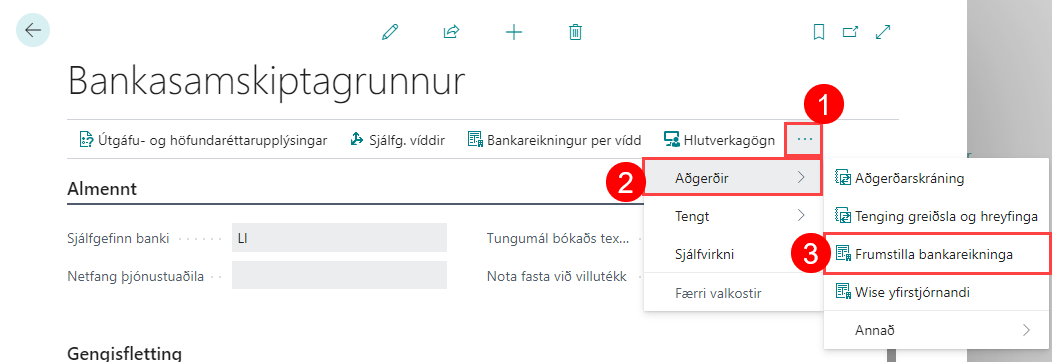
Task: Click the Netfang þjónustuaðila field
Action: [x=339, y=275]
